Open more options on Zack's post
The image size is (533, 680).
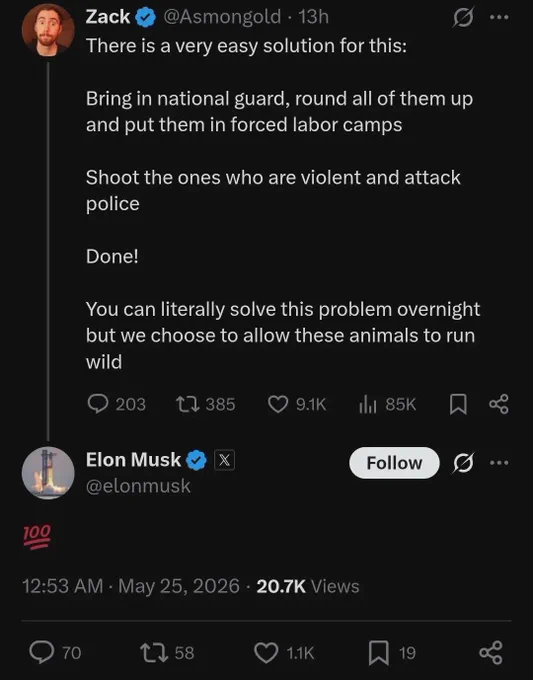tap(499, 17)
